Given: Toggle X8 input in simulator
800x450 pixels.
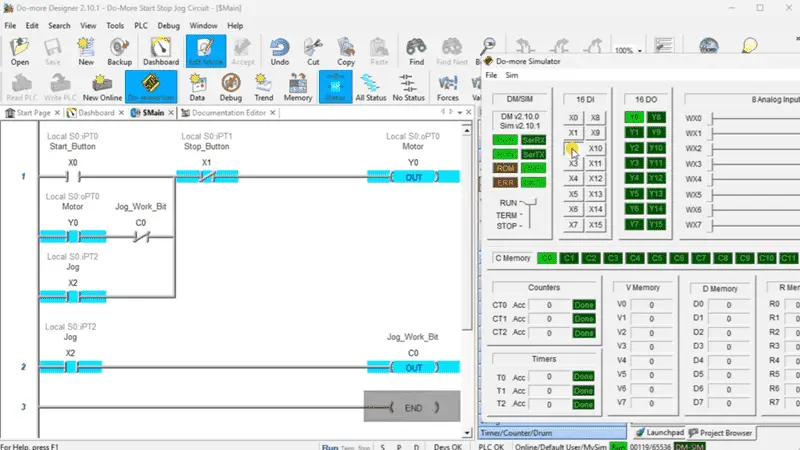Looking at the screenshot, I should [x=595, y=118].
